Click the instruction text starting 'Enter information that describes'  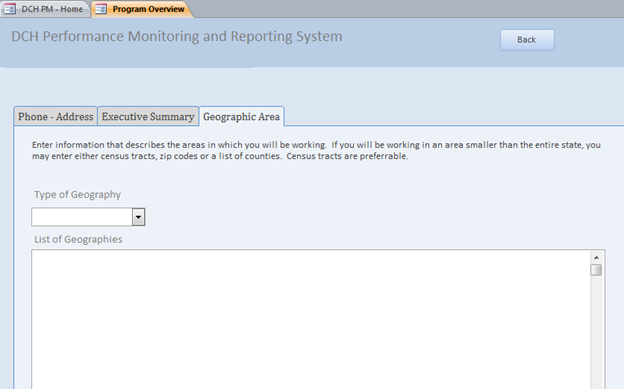[316, 151]
